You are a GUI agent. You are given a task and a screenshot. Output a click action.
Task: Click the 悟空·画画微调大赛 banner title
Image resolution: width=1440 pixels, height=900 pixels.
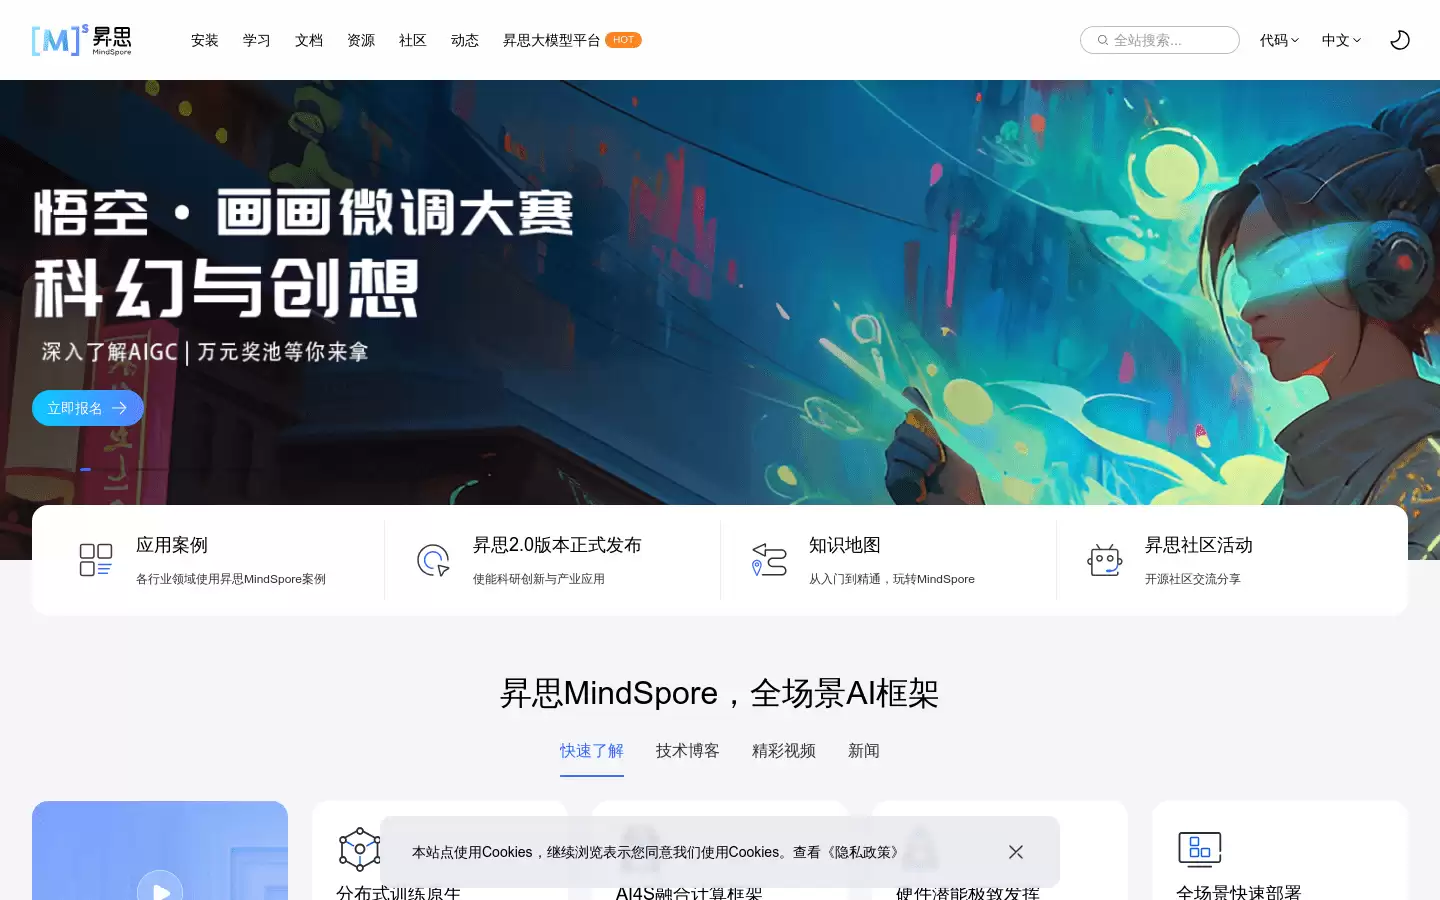pyautogui.click(x=304, y=212)
